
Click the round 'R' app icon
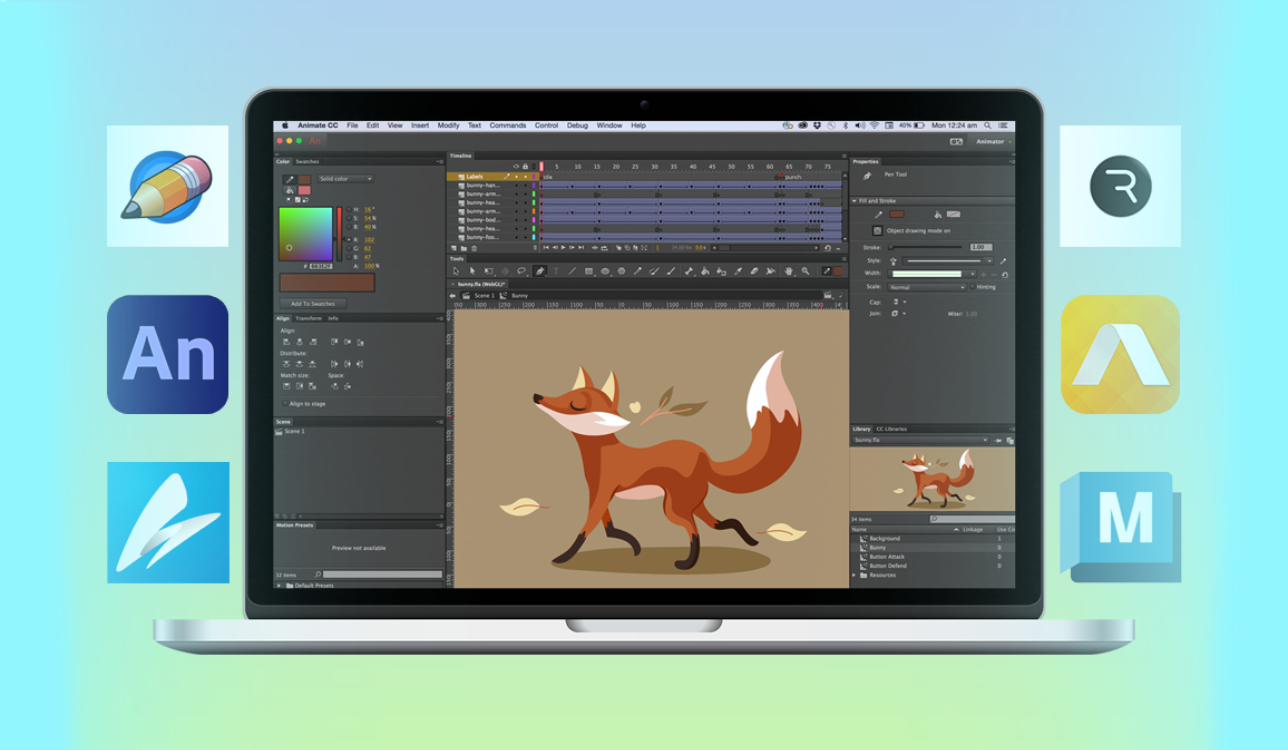pyautogui.click(x=1120, y=186)
